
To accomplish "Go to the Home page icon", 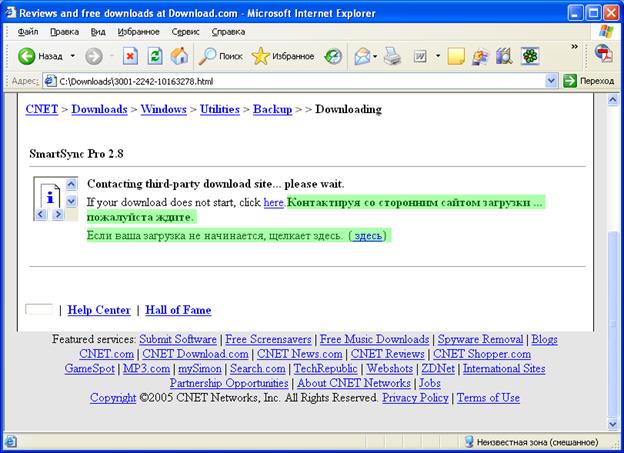I will 179,57.
